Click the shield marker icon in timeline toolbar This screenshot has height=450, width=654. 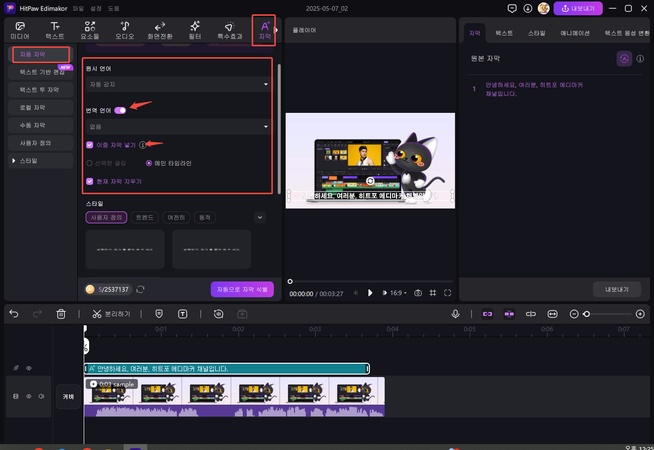159,314
